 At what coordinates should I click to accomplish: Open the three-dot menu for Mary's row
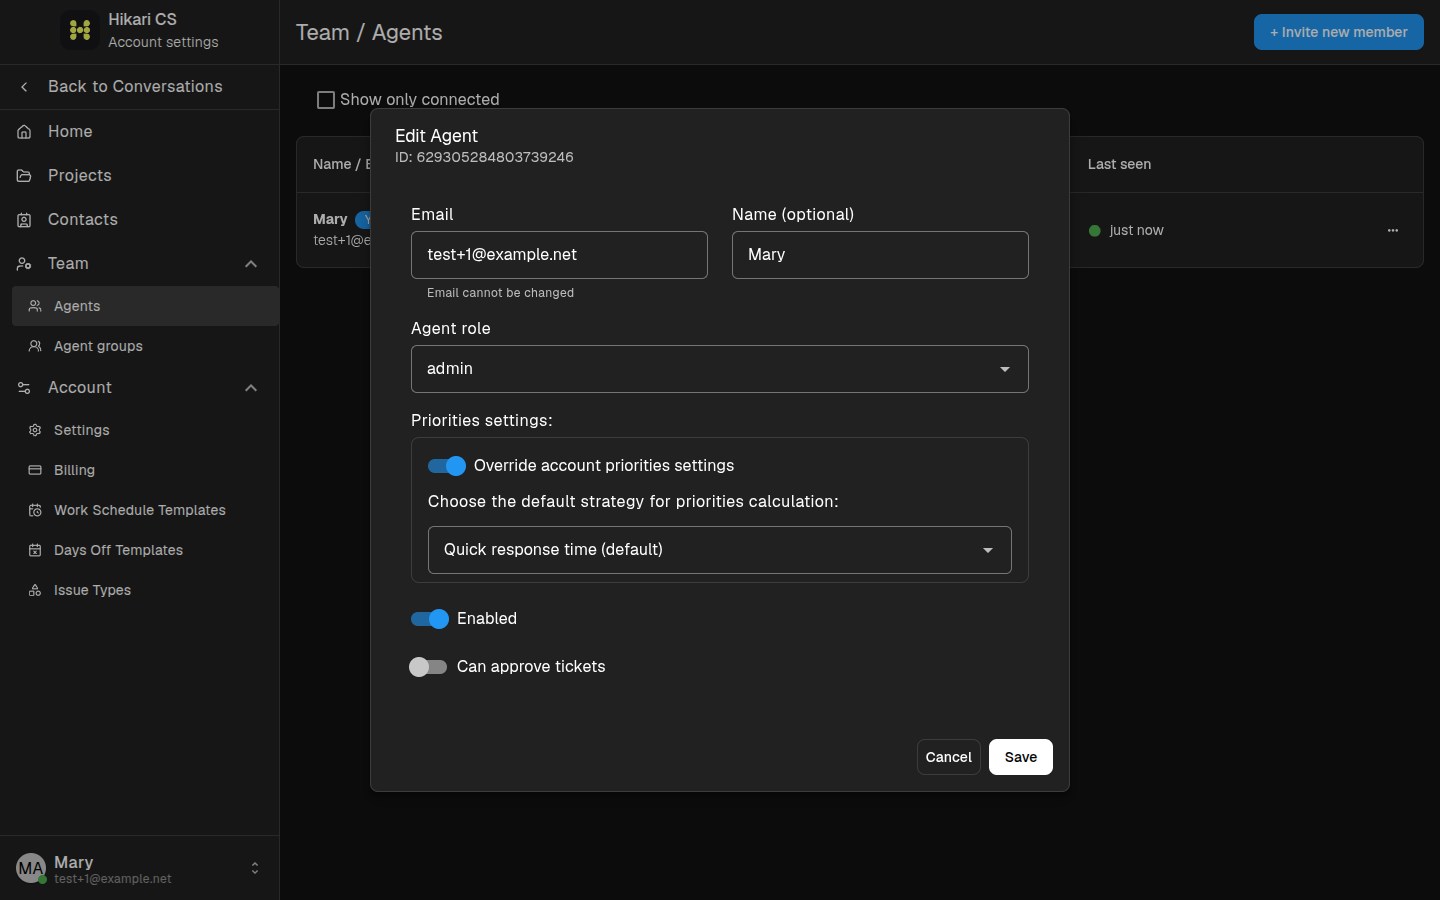(x=1393, y=230)
